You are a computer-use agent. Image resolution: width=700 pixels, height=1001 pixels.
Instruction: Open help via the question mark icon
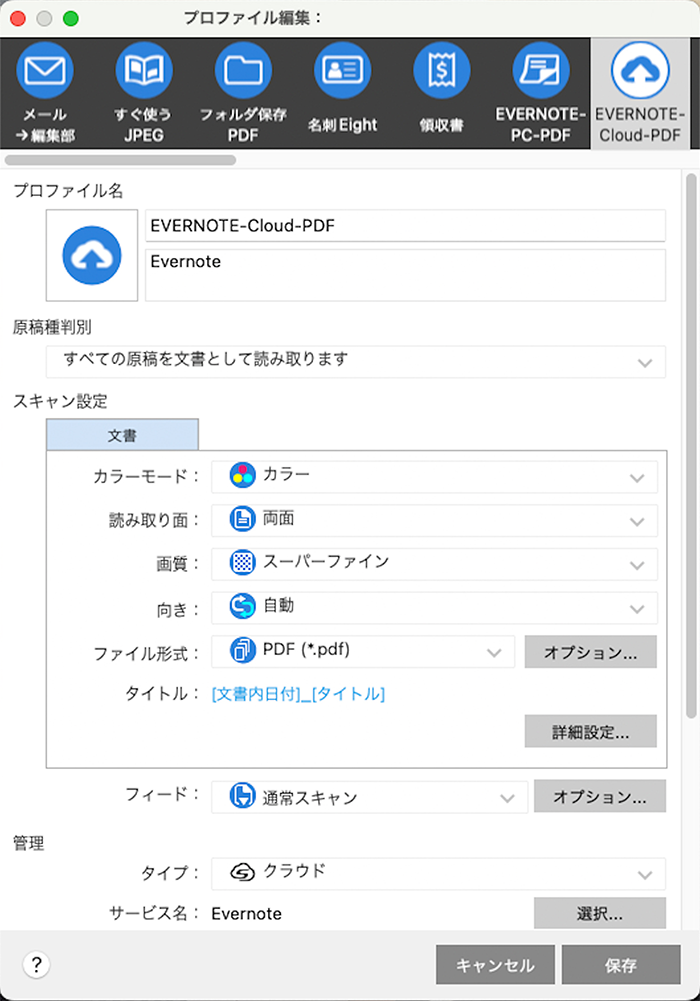pos(36,964)
